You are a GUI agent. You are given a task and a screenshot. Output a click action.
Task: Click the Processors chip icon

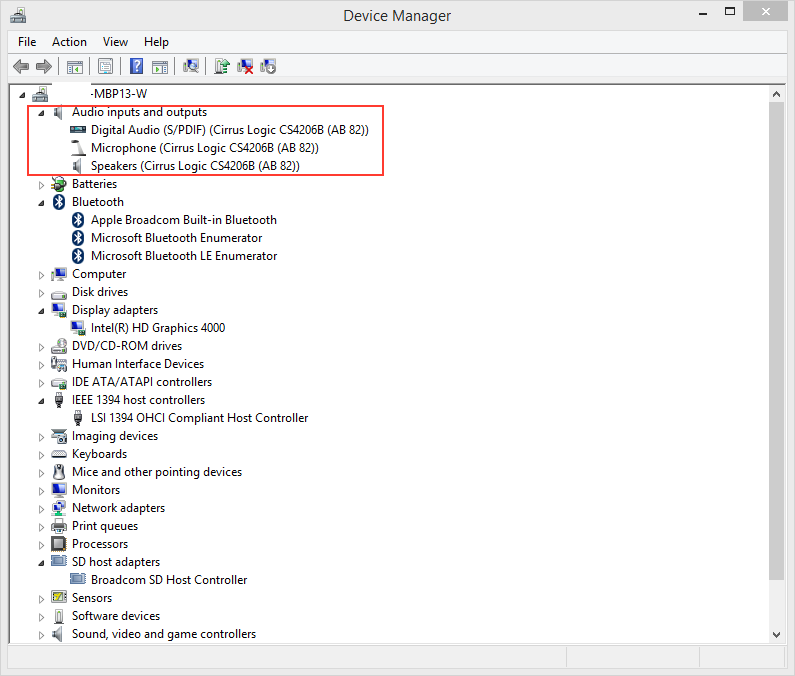click(x=59, y=544)
